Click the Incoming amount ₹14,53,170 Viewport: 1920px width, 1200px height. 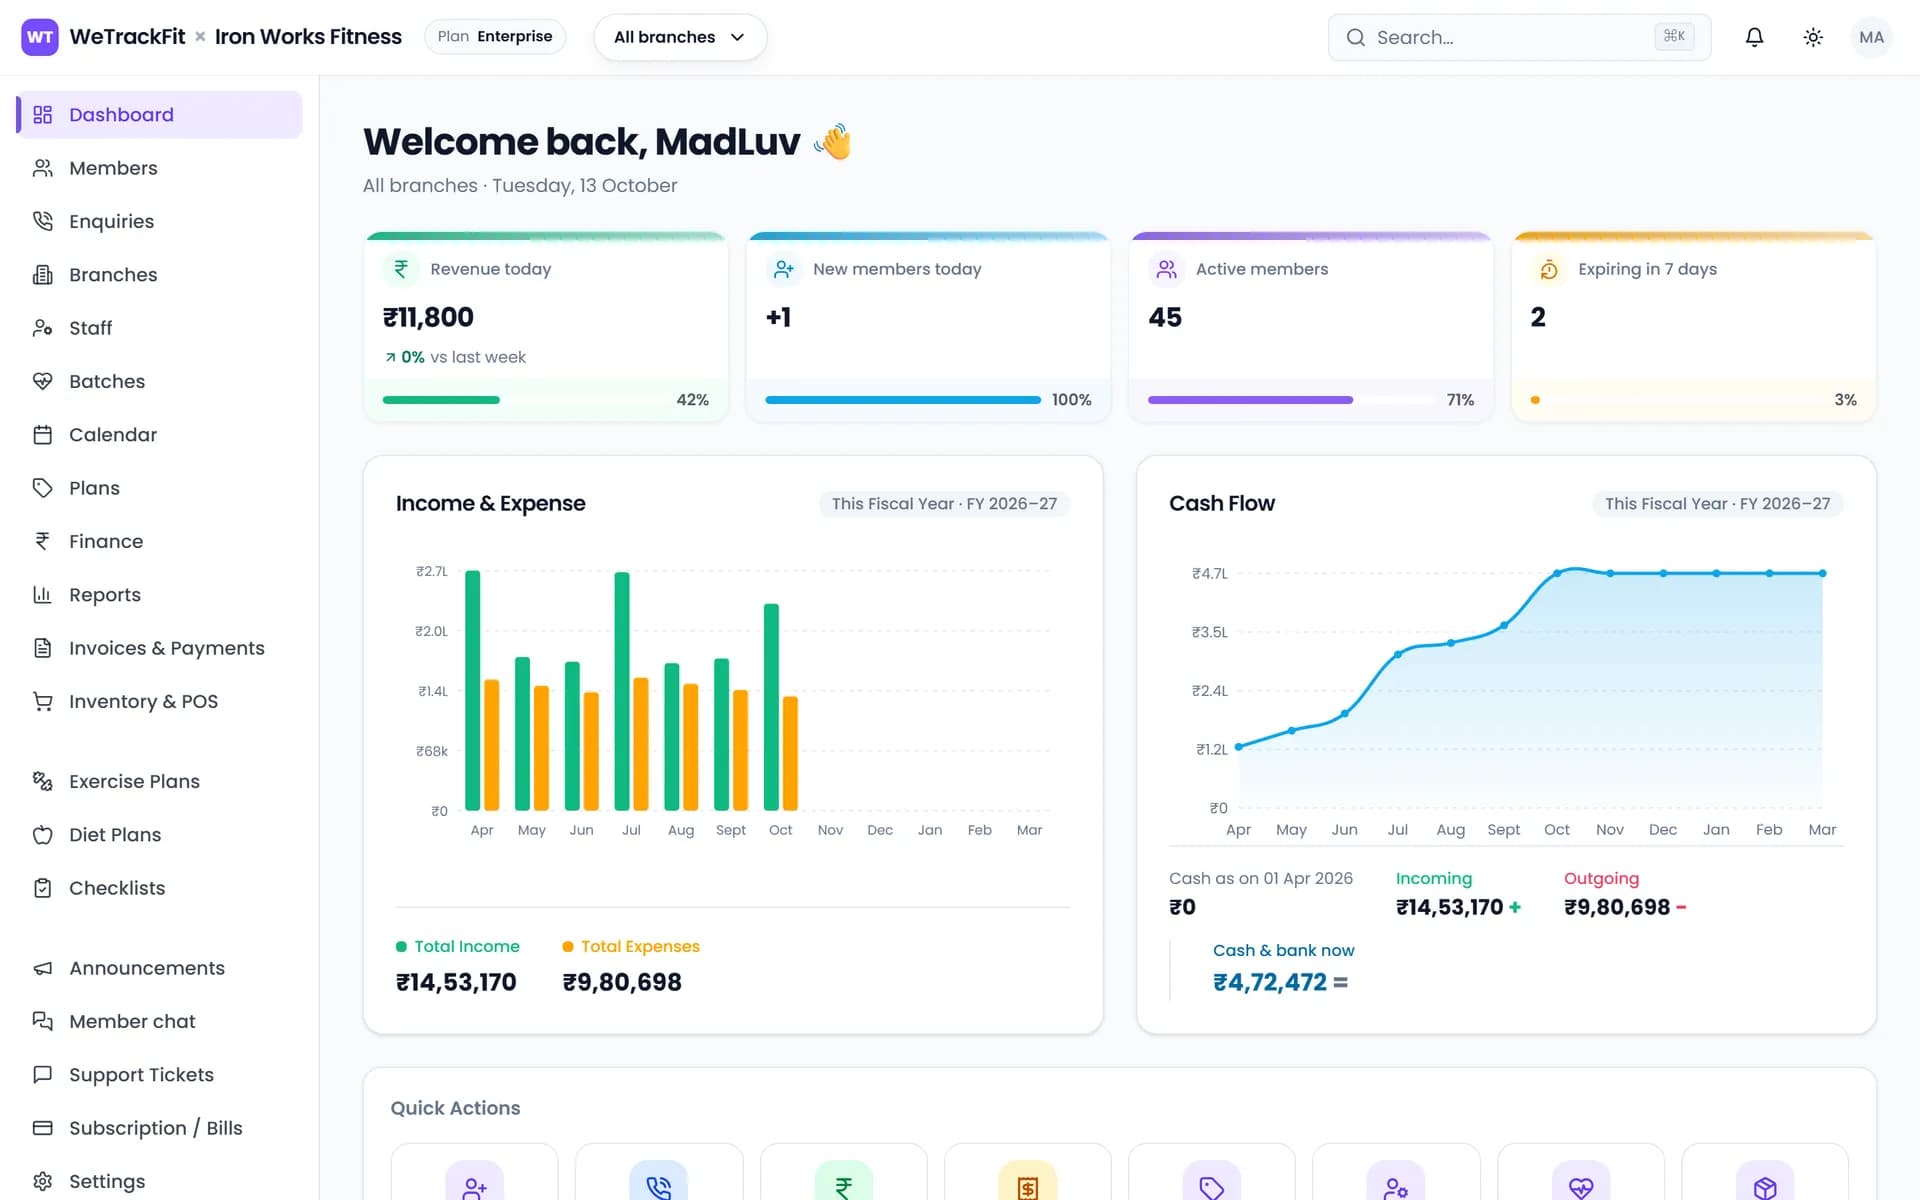(1449, 907)
